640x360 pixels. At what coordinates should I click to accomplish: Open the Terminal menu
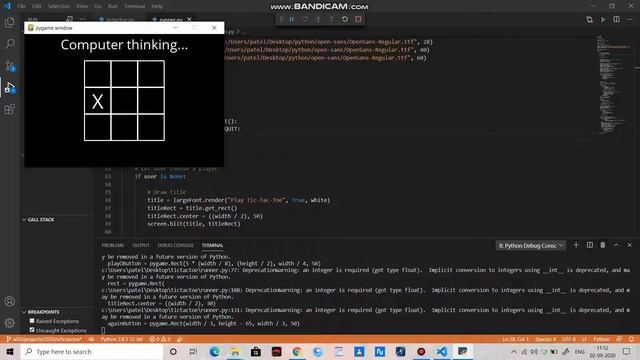coord(134,6)
